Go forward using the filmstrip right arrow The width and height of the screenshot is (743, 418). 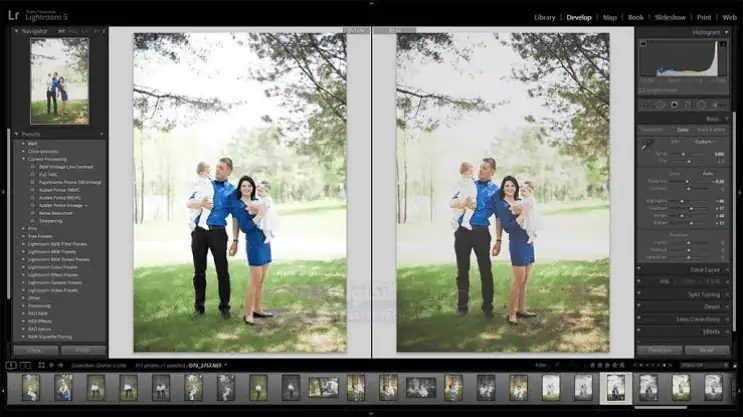tap(60, 365)
